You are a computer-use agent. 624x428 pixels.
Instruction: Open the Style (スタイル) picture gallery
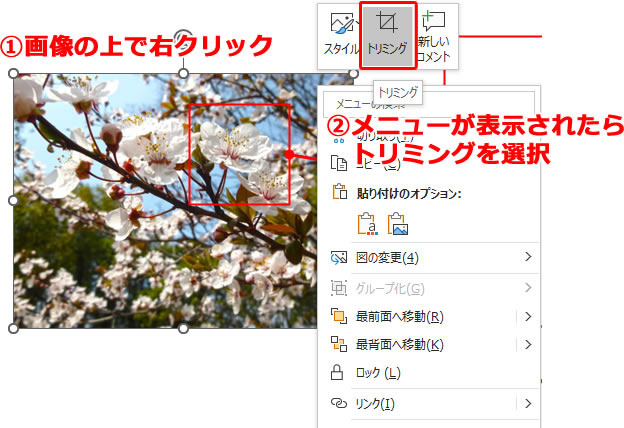click(341, 35)
